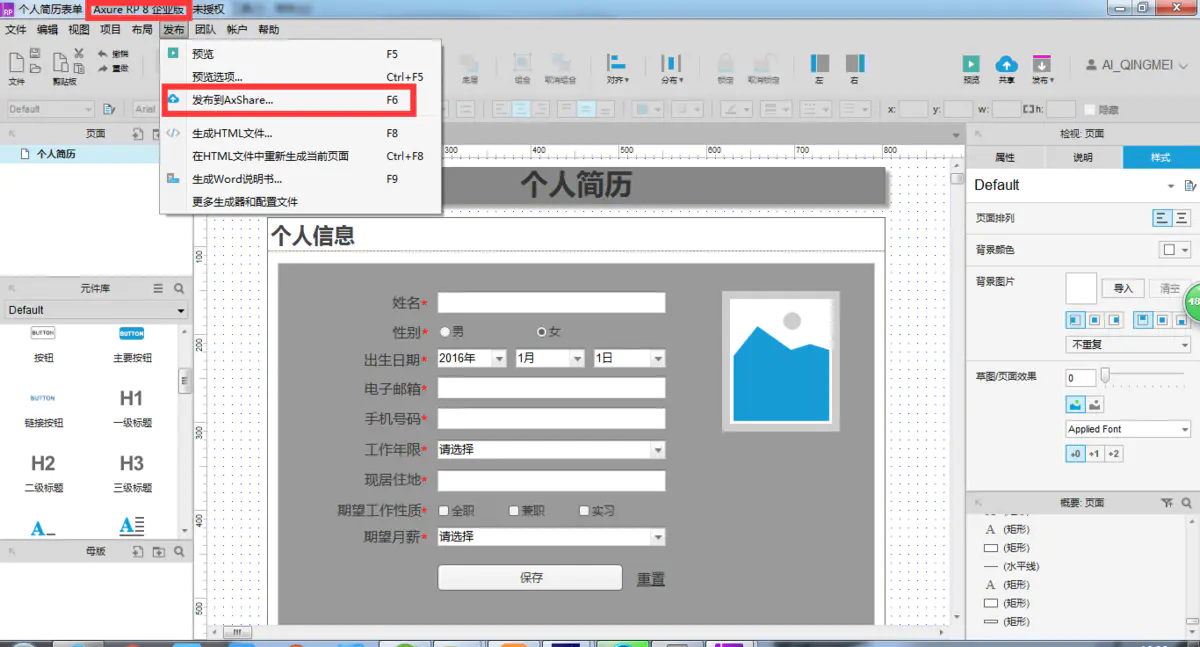Click the 导入 background image button

[x=1123, y=288]
